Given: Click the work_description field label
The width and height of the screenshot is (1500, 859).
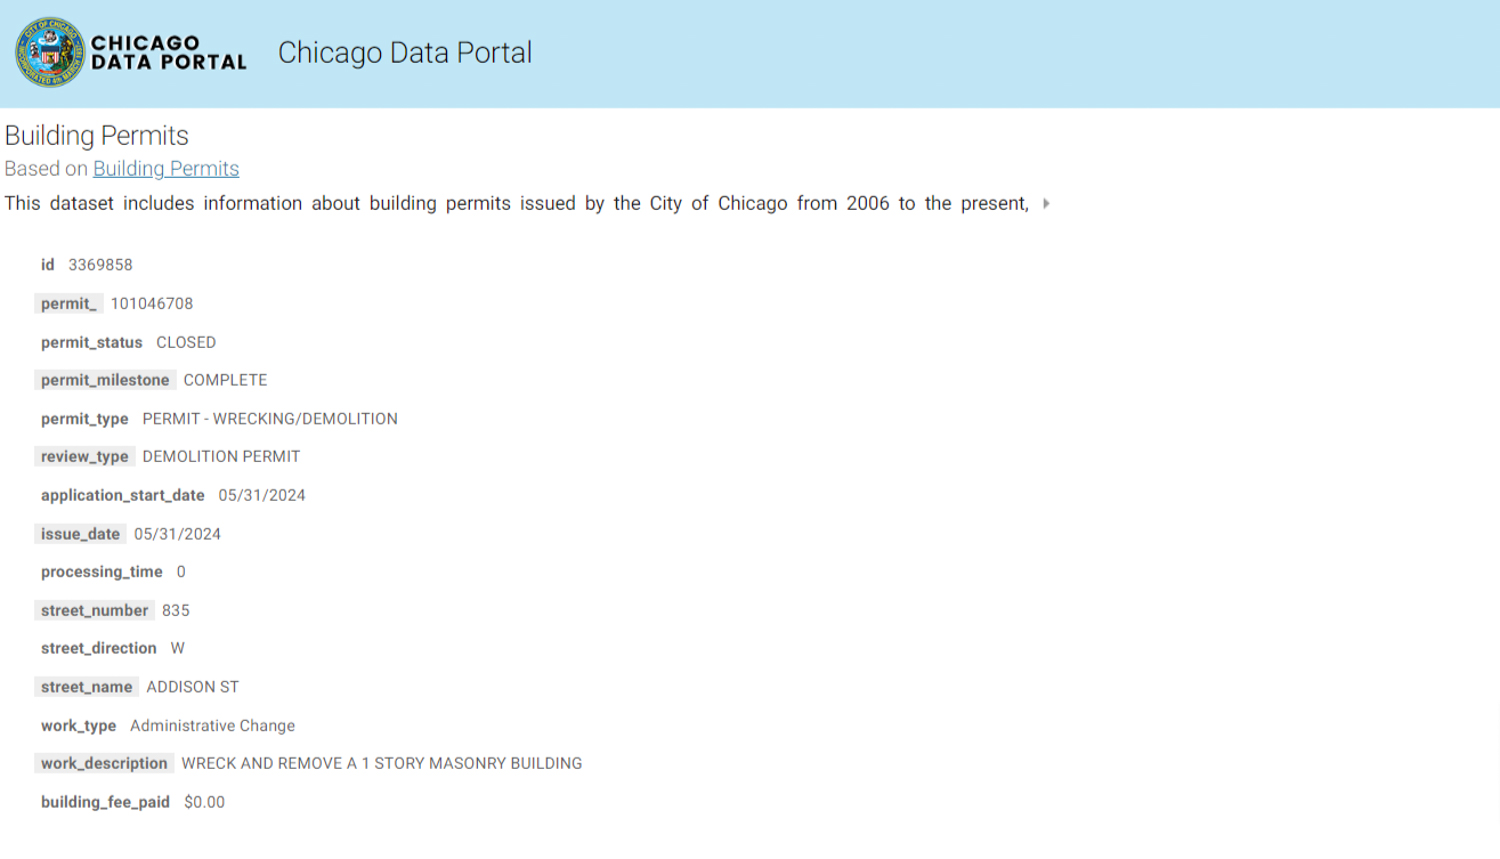Looking at the screenshot, I should pyautogui.click(x=104, y=764).
